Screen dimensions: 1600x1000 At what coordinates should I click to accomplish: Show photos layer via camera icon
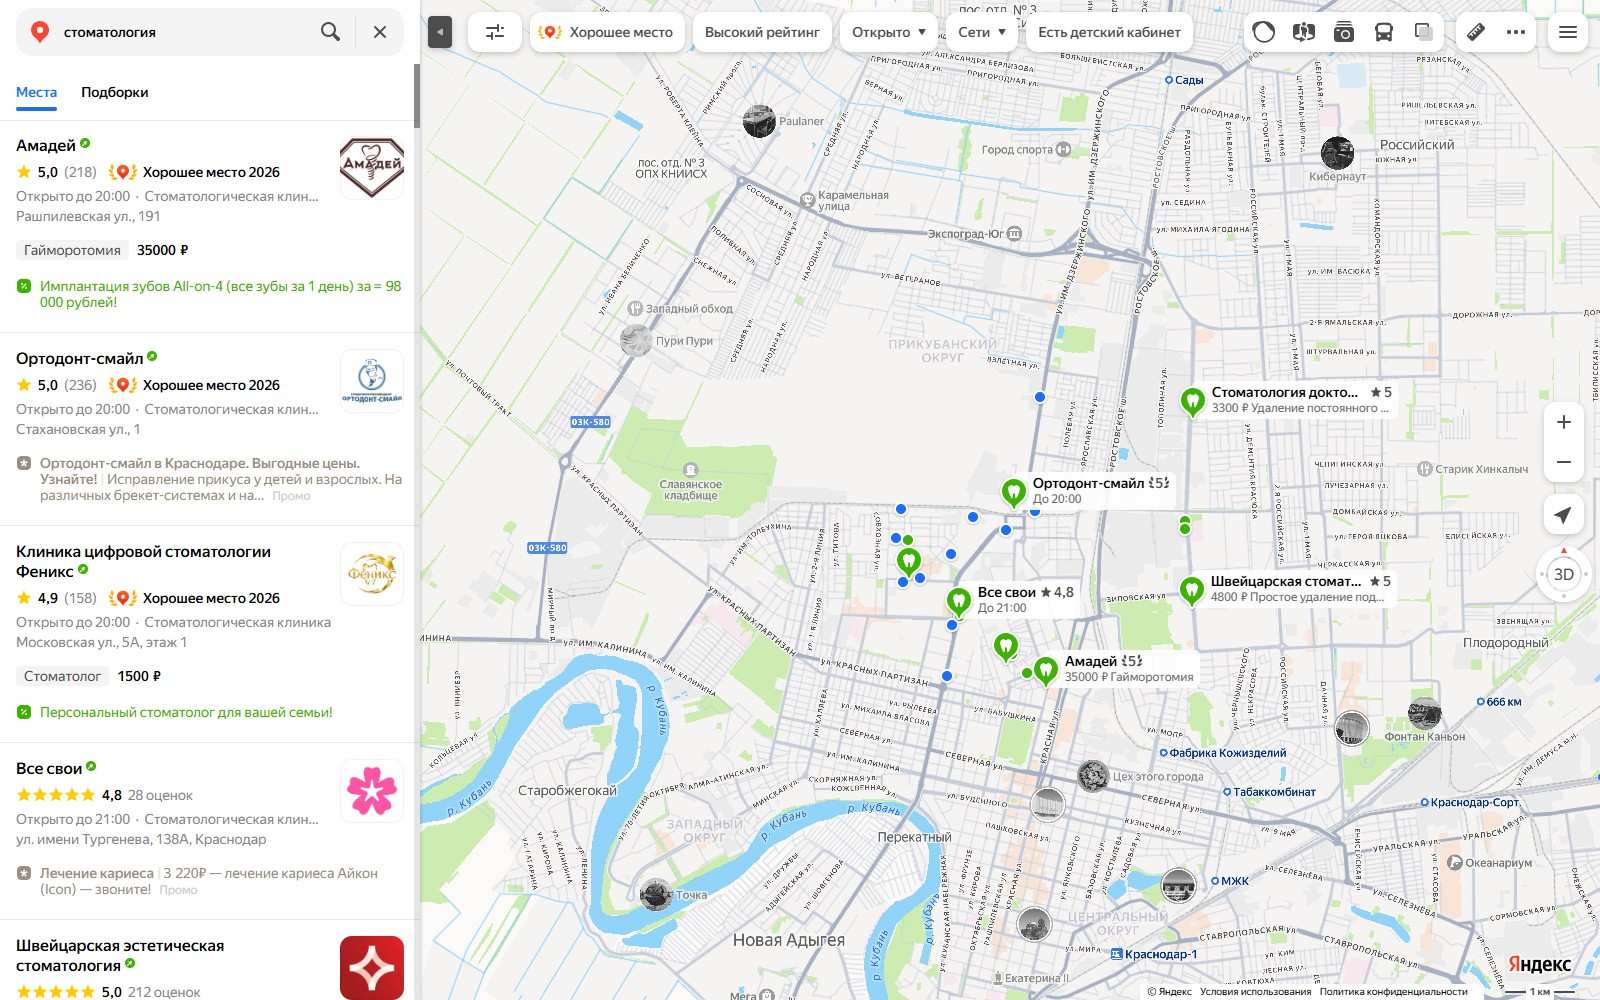(1343, 32)
